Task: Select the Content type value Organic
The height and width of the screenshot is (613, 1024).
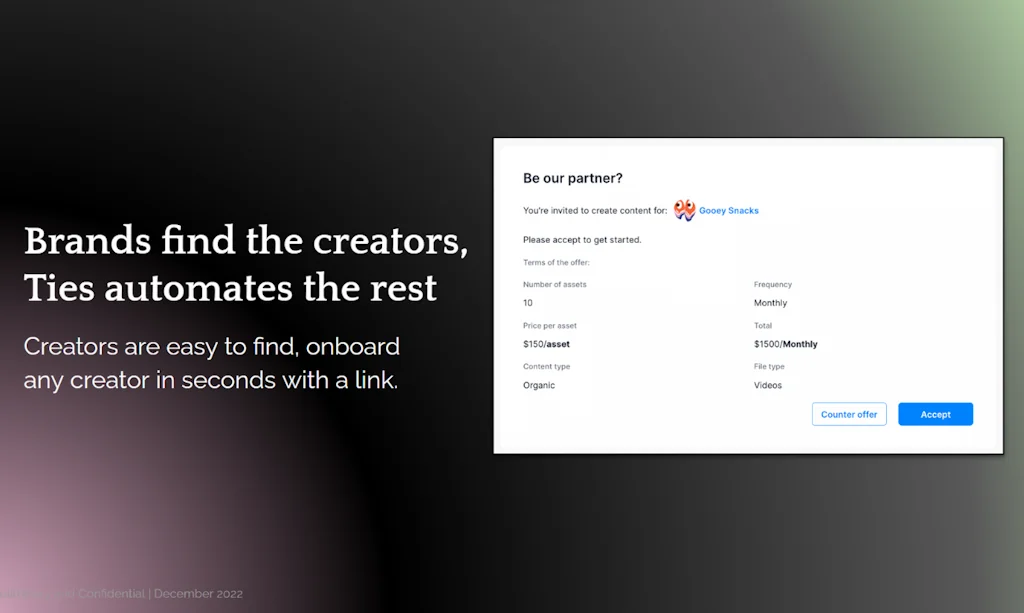Action: [539, 384]
